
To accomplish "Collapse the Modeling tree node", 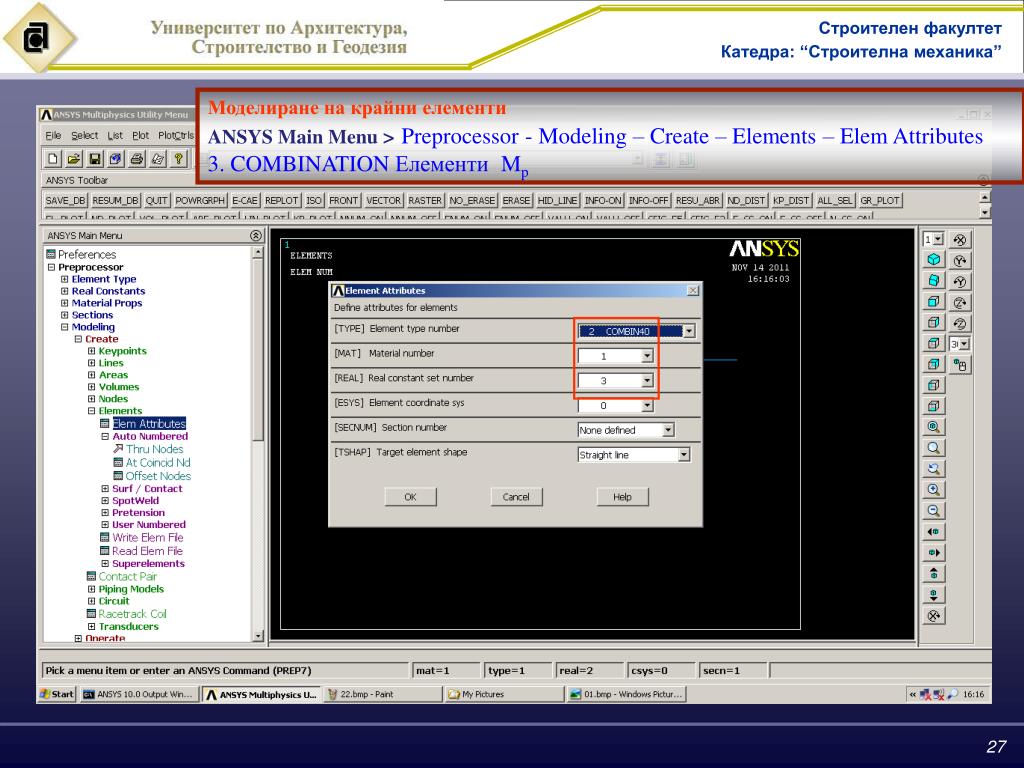I will click(x=65, y=327).
